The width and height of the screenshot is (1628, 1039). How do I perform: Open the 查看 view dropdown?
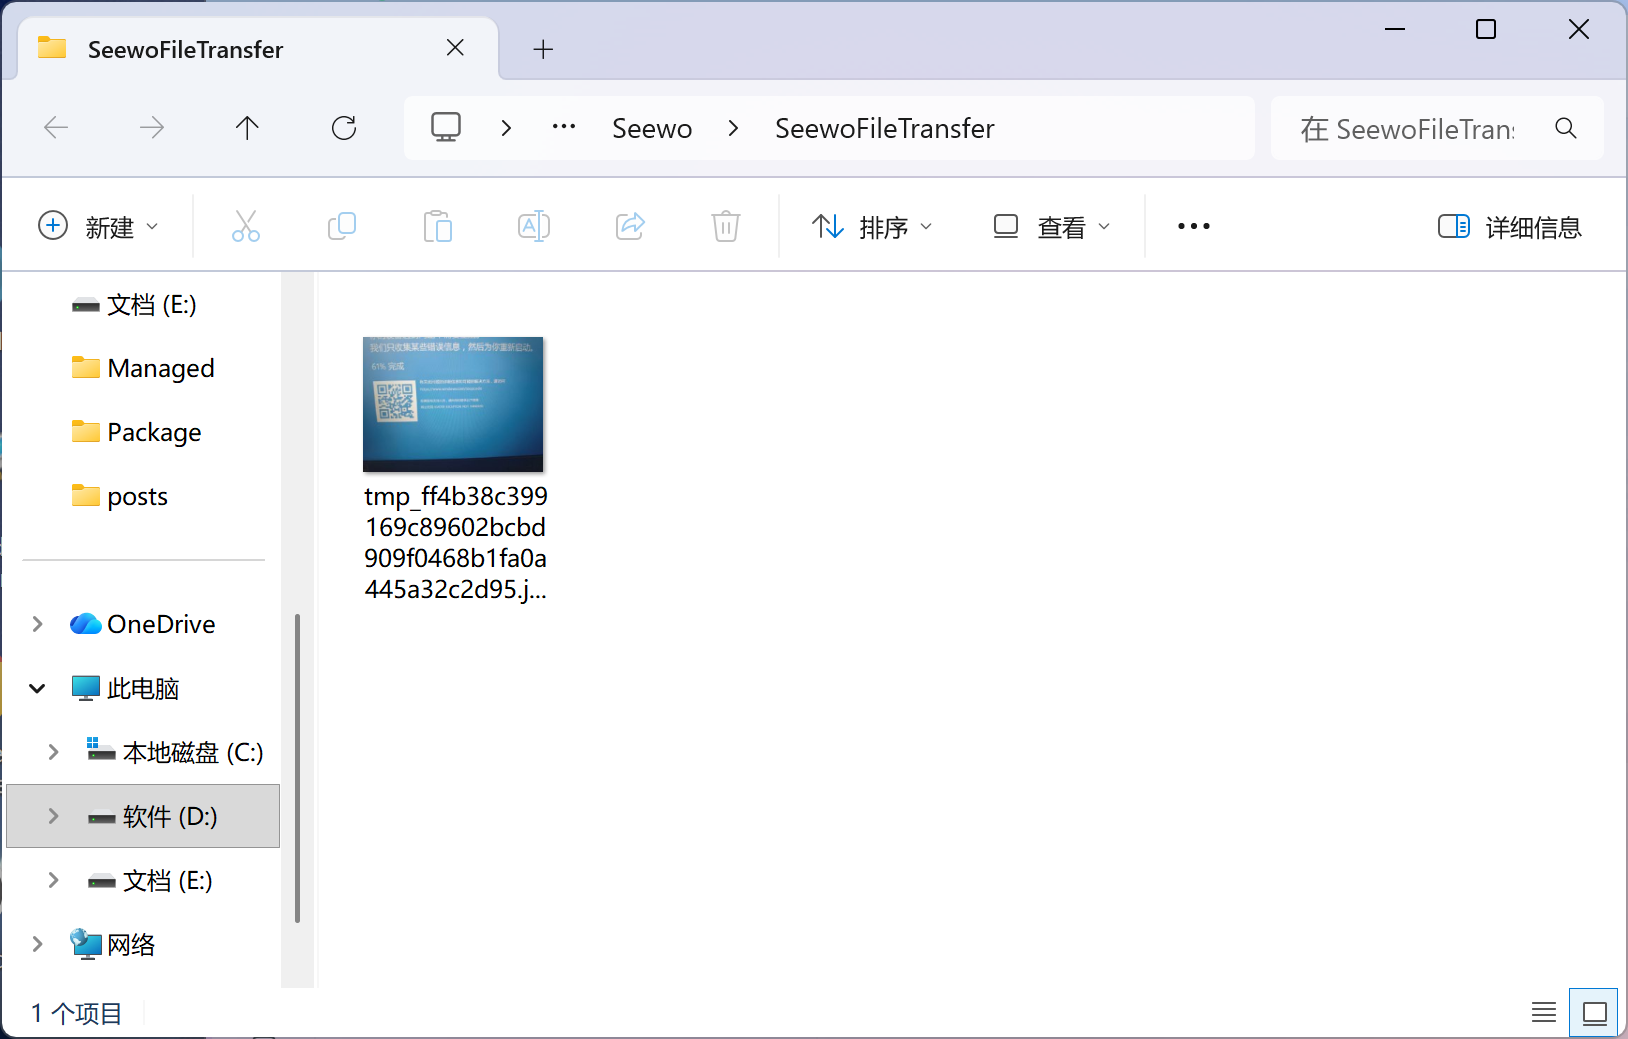pos(1051,227)
